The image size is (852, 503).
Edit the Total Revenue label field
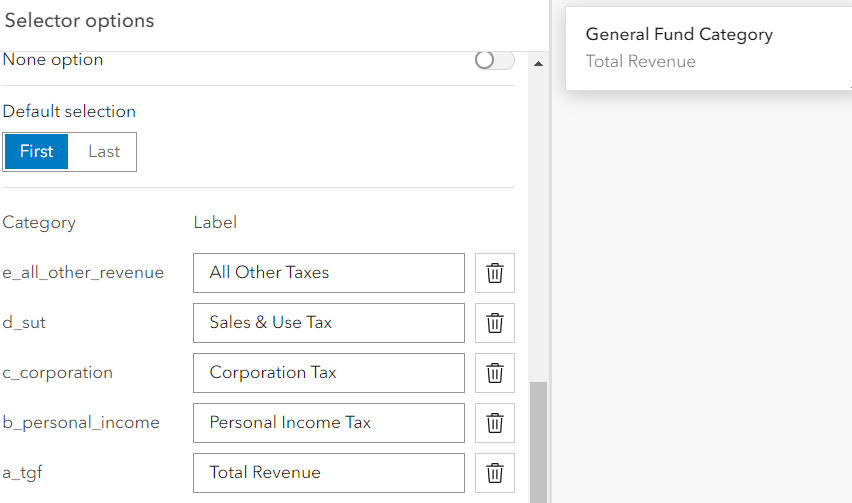coord(328,473)
